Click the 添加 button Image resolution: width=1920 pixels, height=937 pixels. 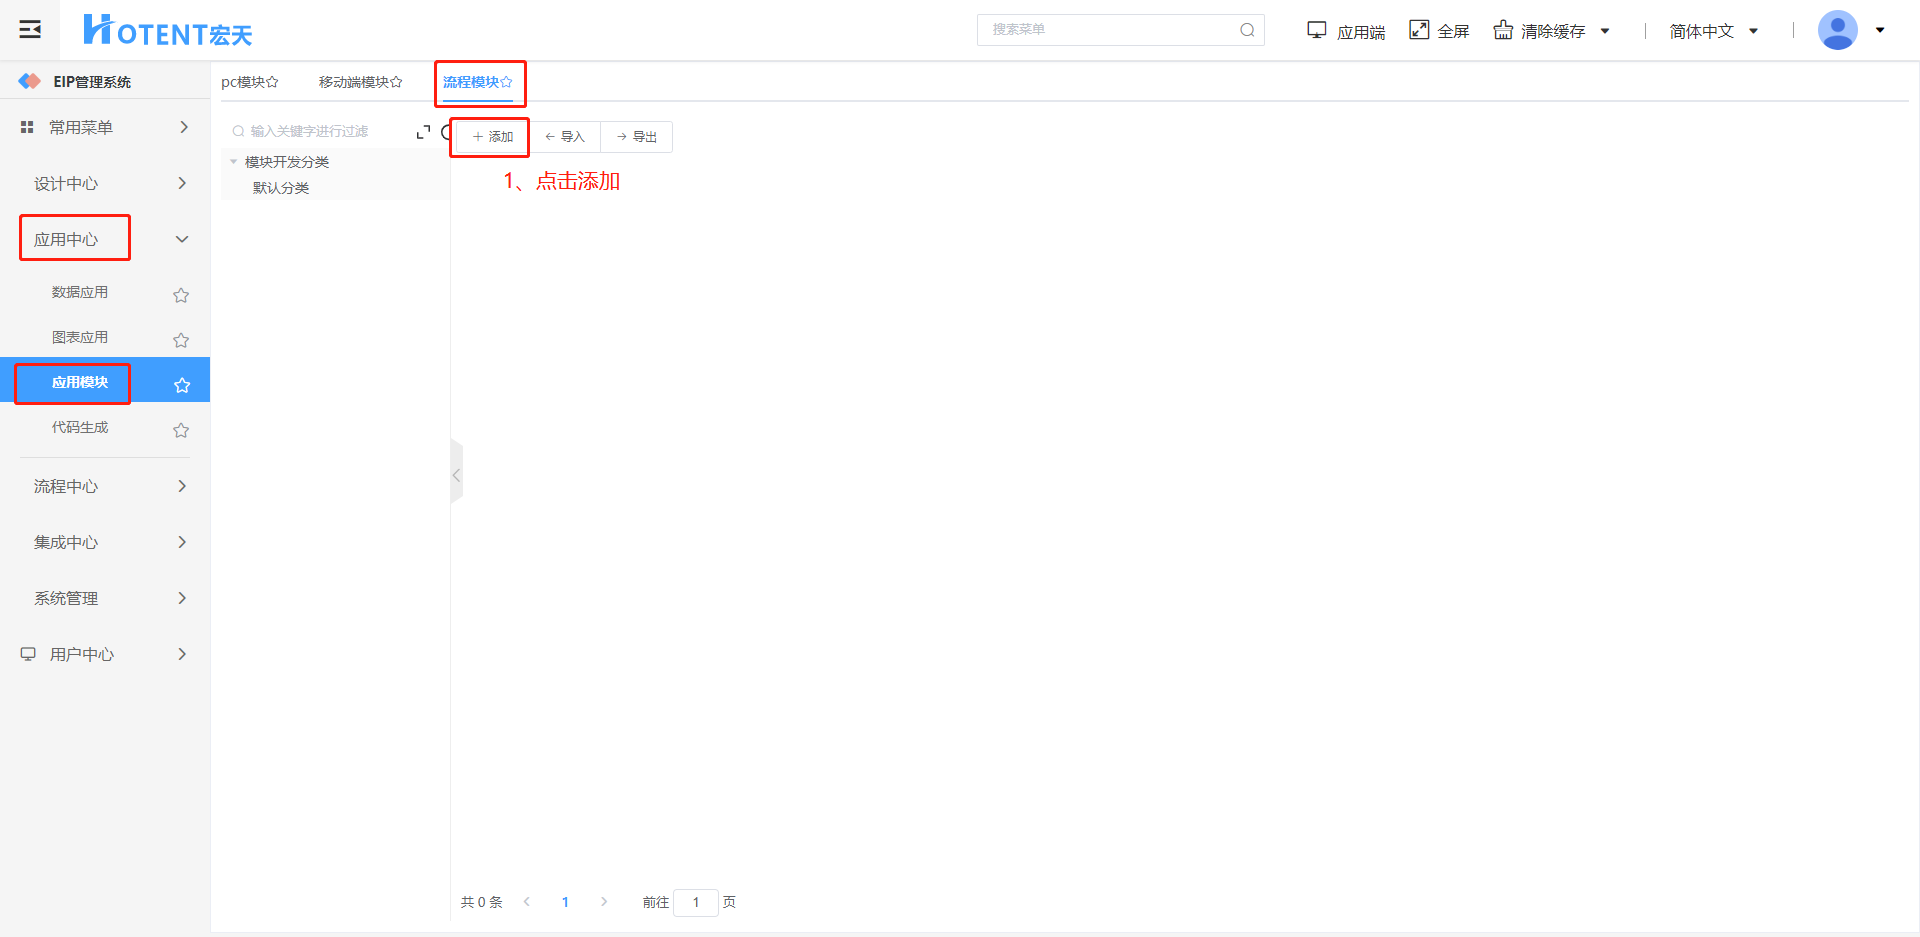(493, 137)
